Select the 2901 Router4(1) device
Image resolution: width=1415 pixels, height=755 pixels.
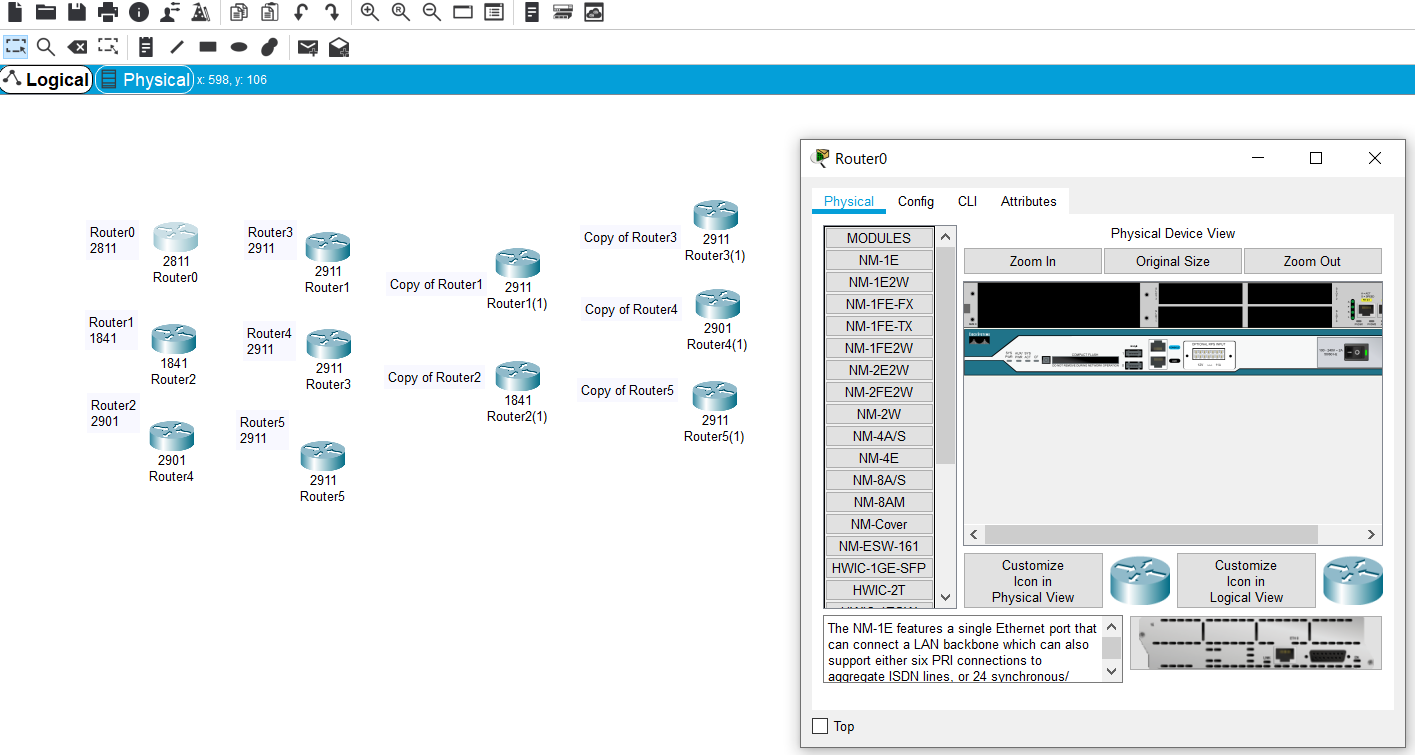(x=718, y=305)
